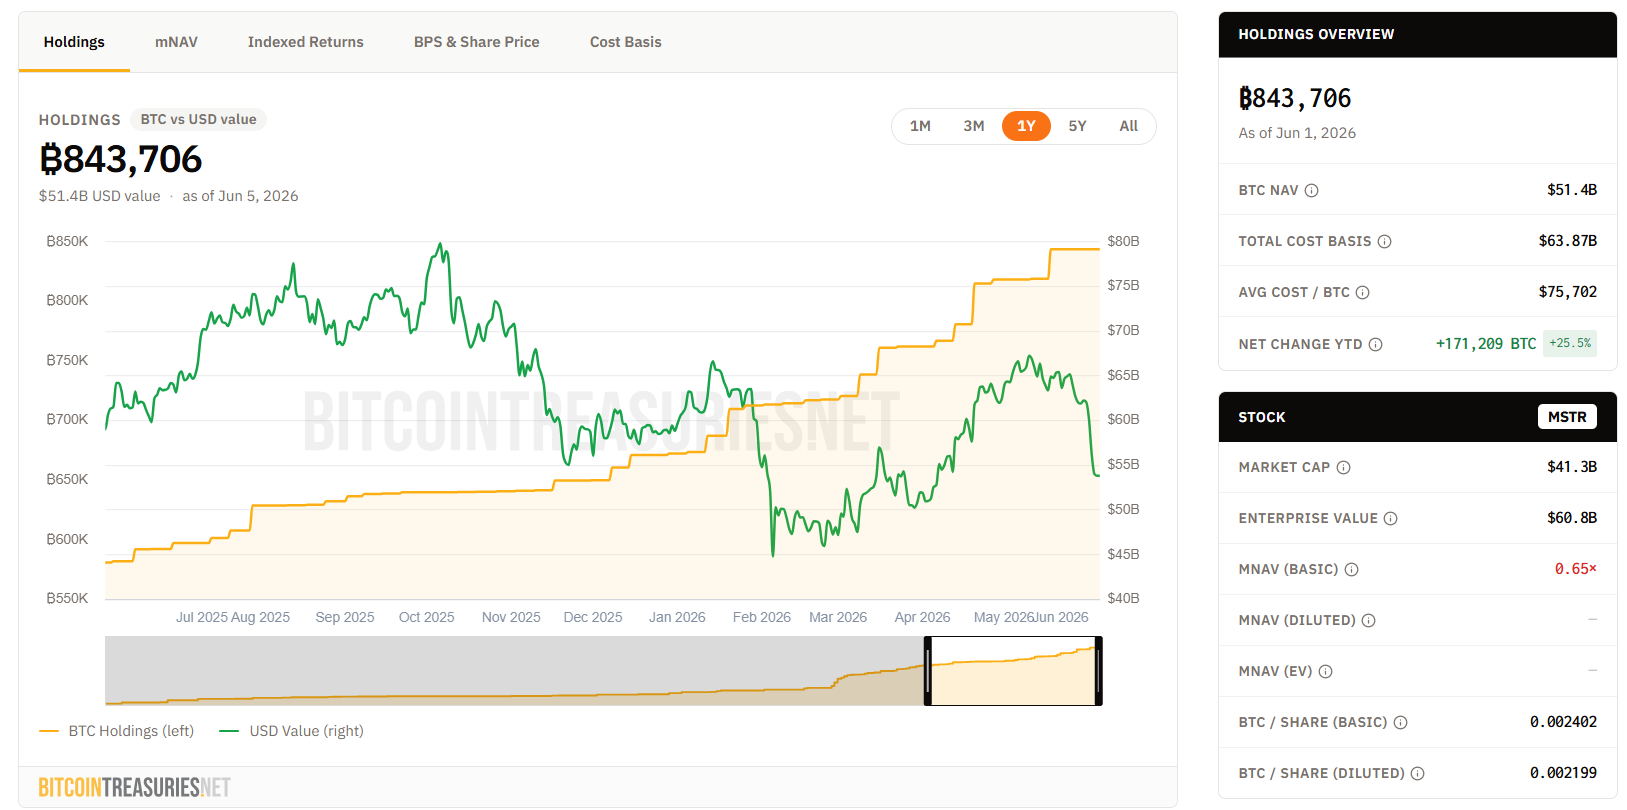The width and height of the screenshot is (1627, 810).
Task: Click mNAV (EV) info icon
Action: (x=1326, y=671)
